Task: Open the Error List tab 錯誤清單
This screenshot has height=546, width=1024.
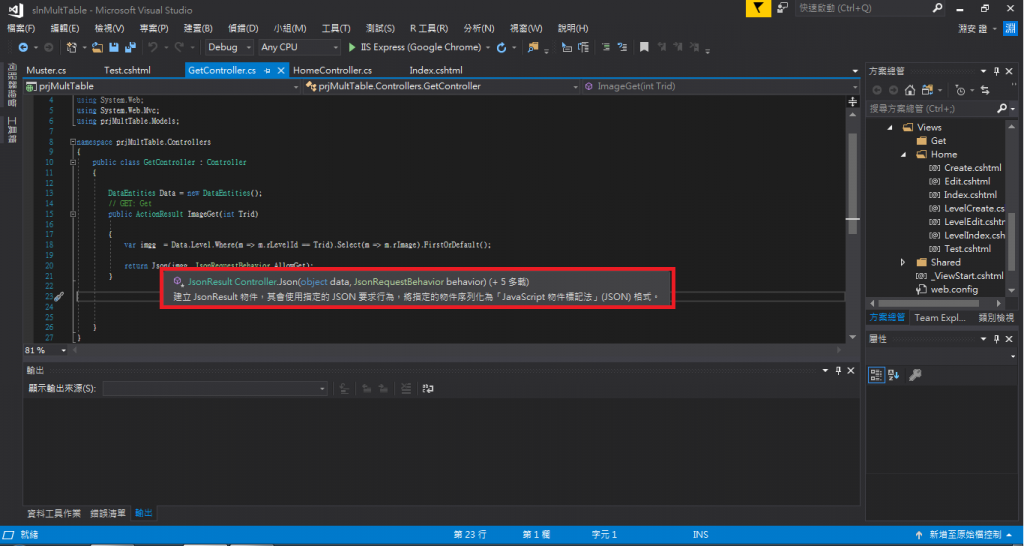Action: point(108,513)
